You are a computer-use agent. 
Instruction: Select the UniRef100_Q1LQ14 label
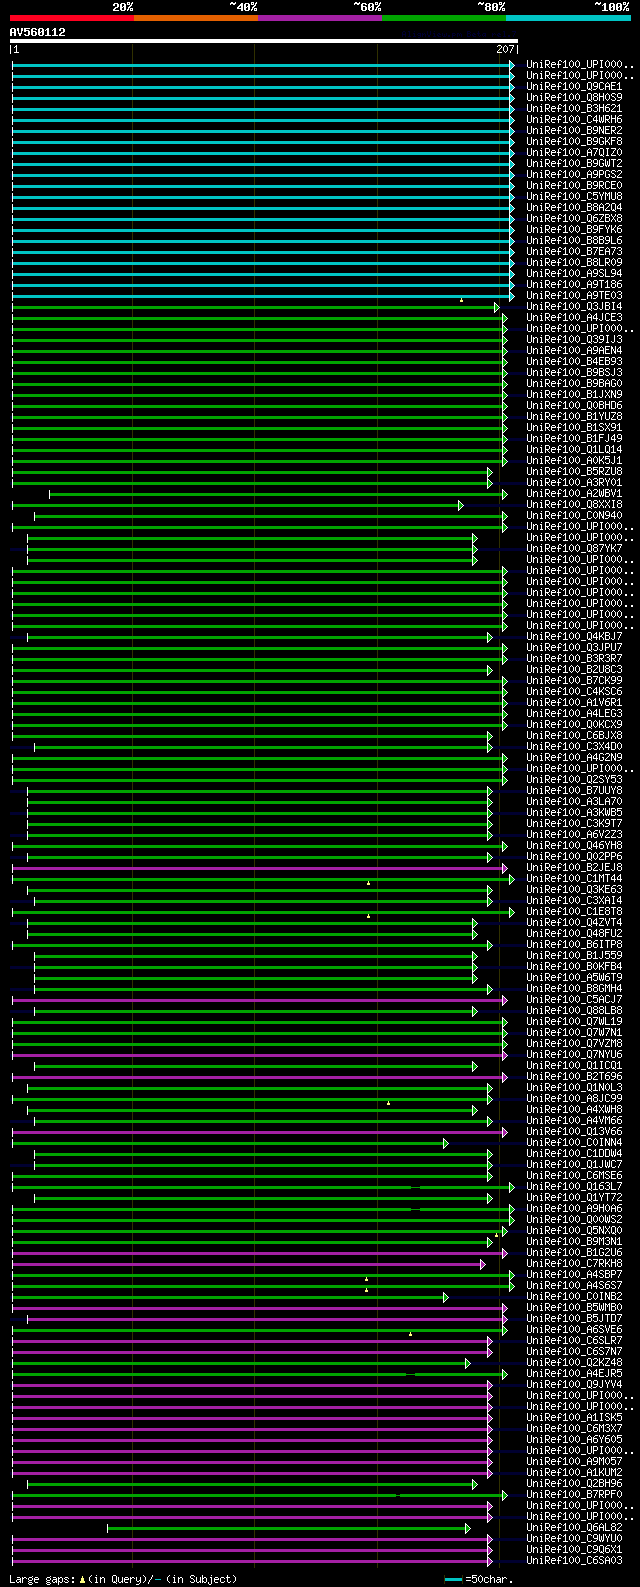(x=574, y=450)
